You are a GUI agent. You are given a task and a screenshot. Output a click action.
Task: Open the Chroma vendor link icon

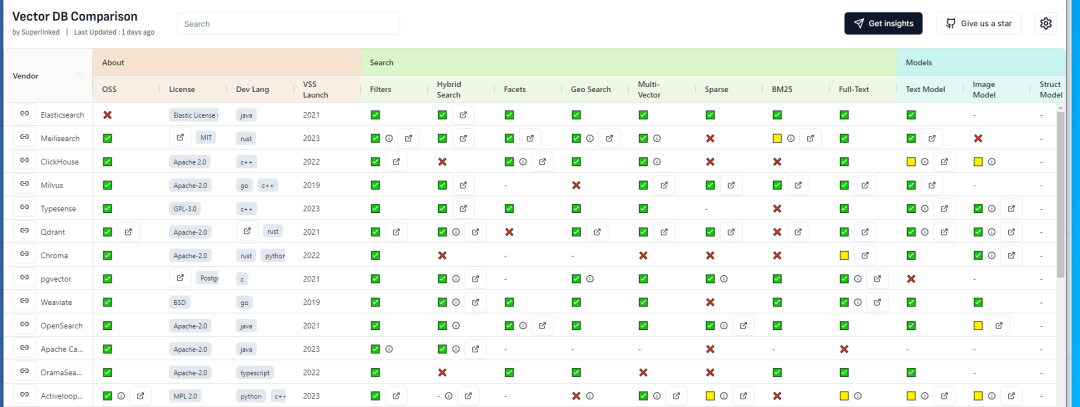point(24,254)
